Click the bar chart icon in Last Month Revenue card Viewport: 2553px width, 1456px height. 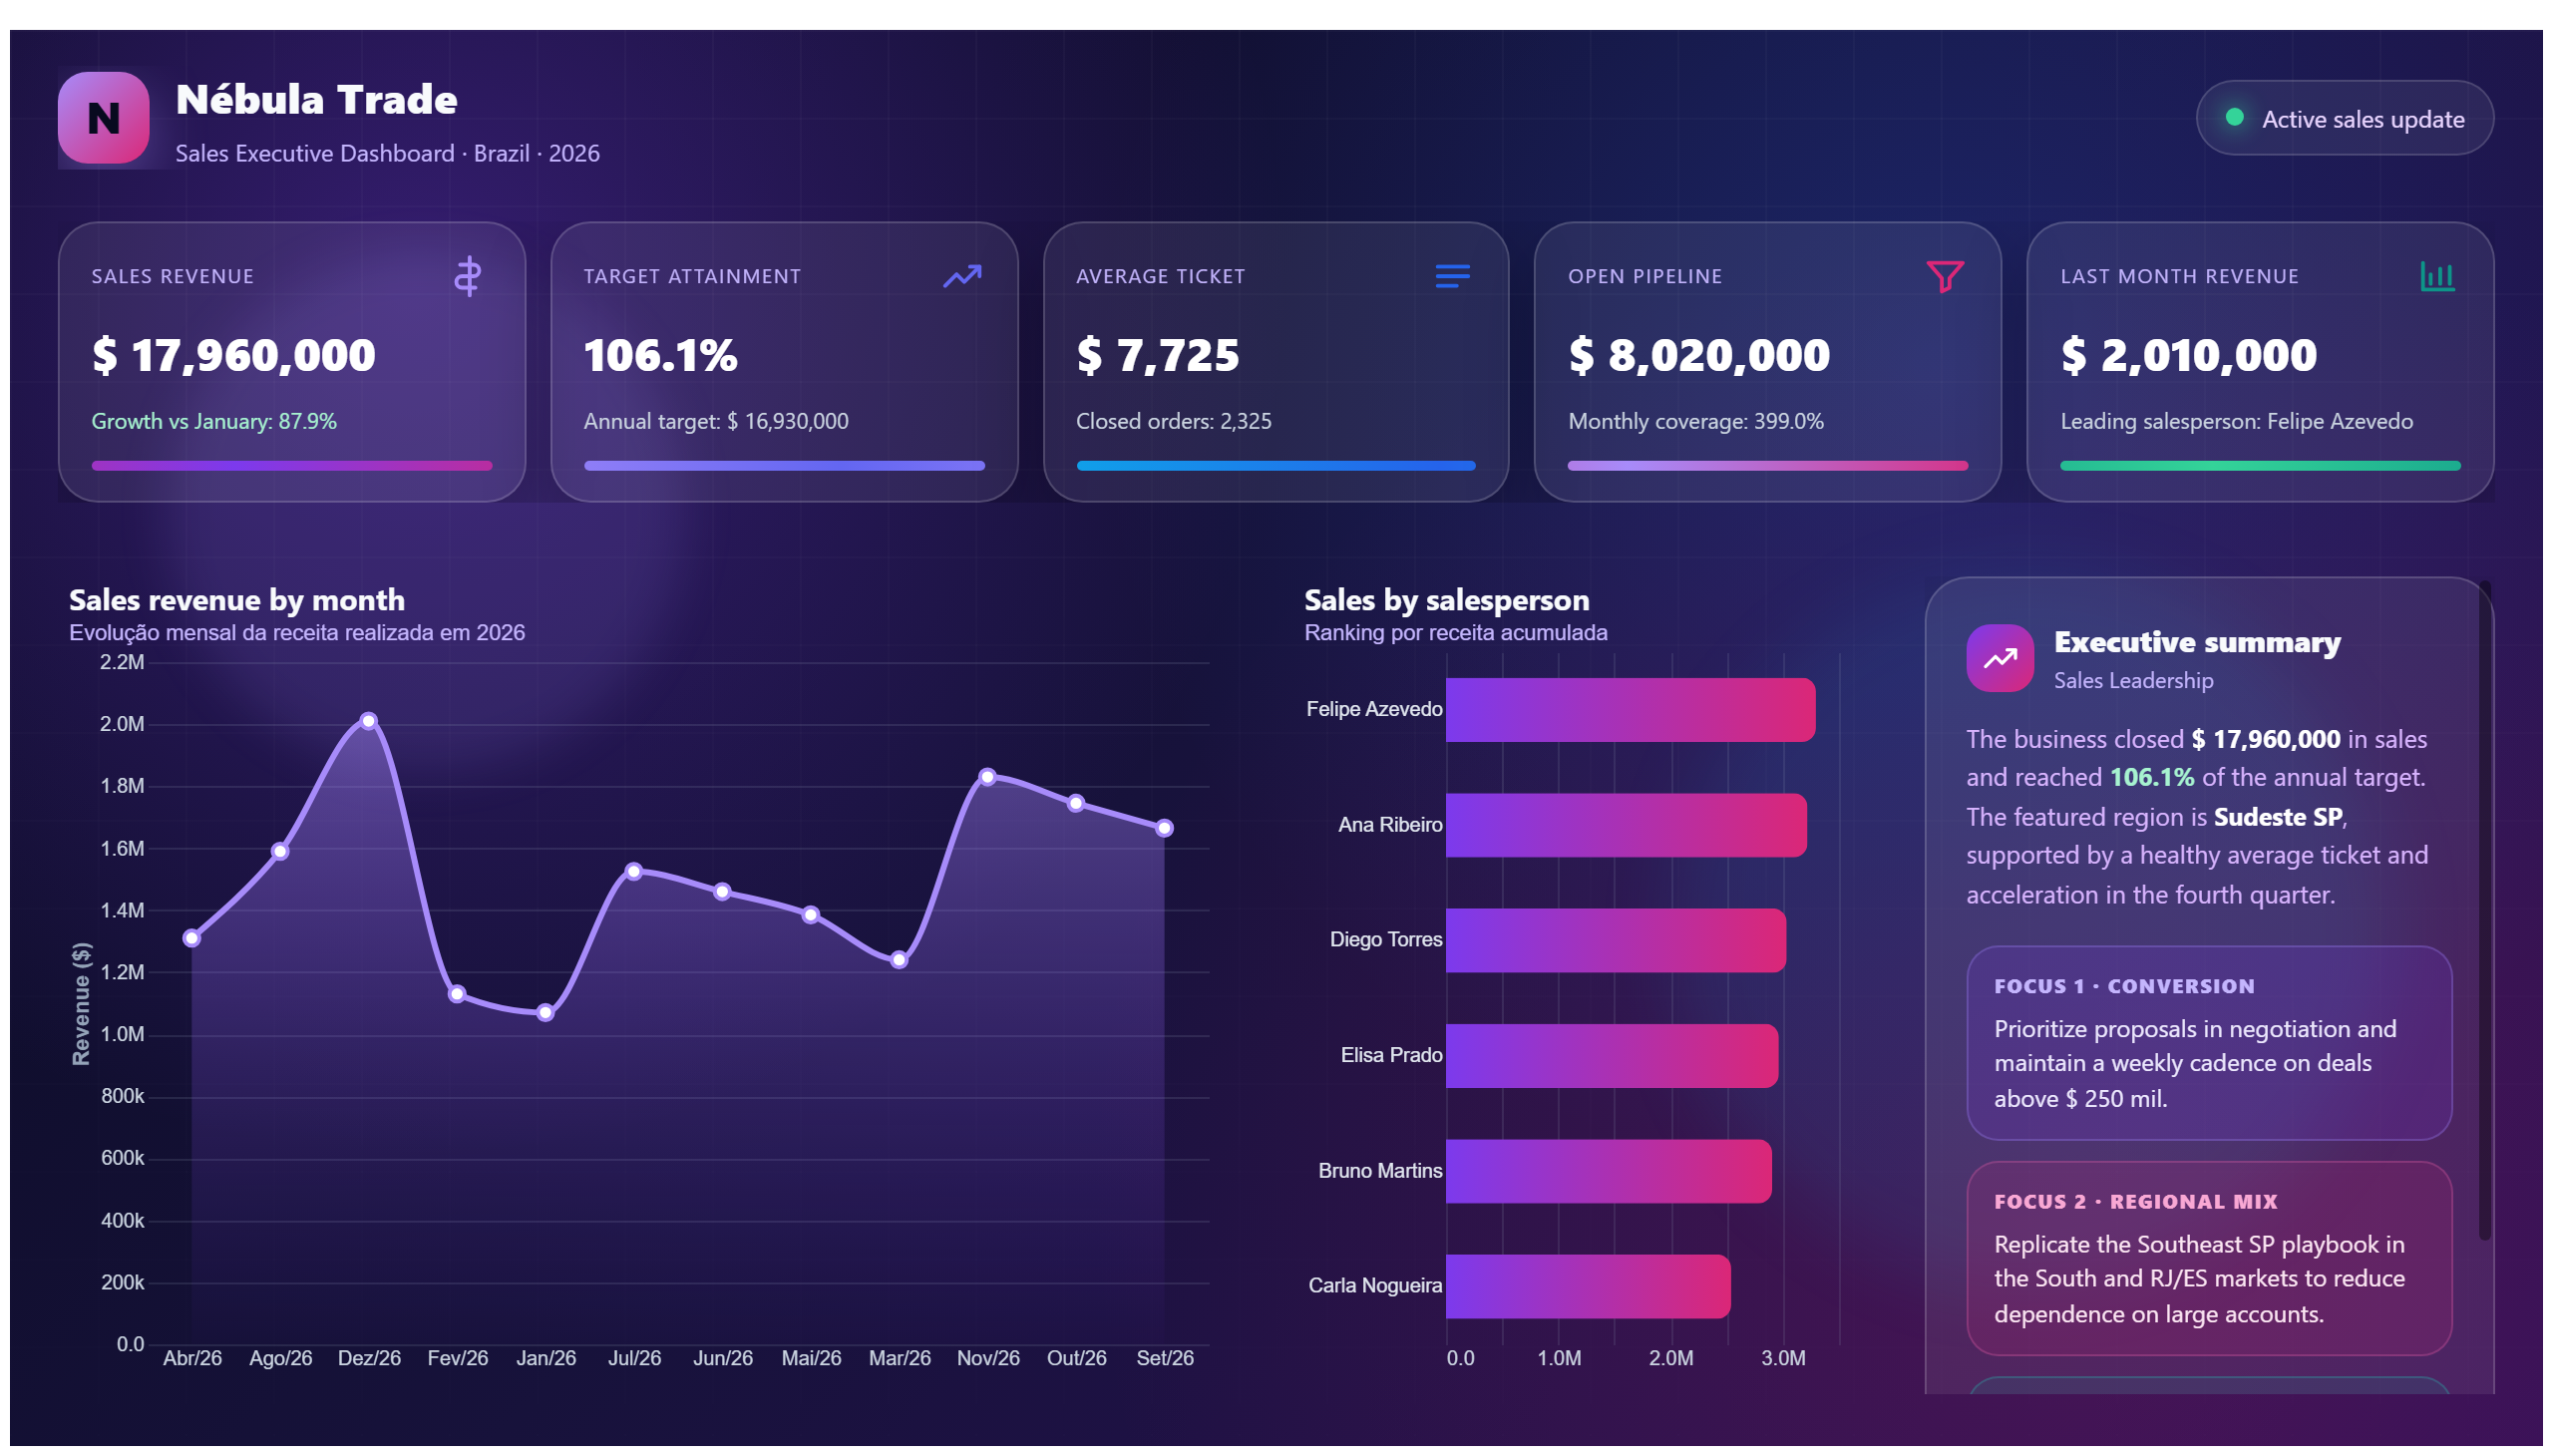2437,276
